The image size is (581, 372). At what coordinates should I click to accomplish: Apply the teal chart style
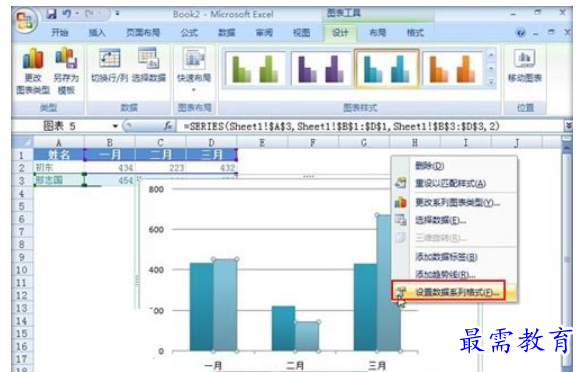[x=387, y=69]
